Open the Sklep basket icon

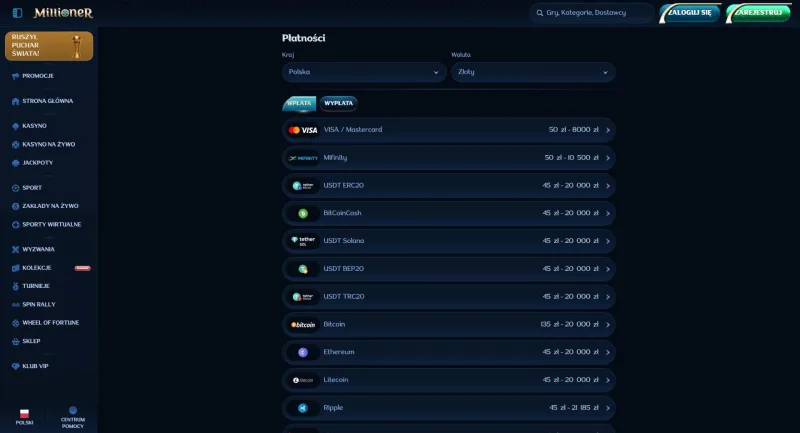coord(15,341)
